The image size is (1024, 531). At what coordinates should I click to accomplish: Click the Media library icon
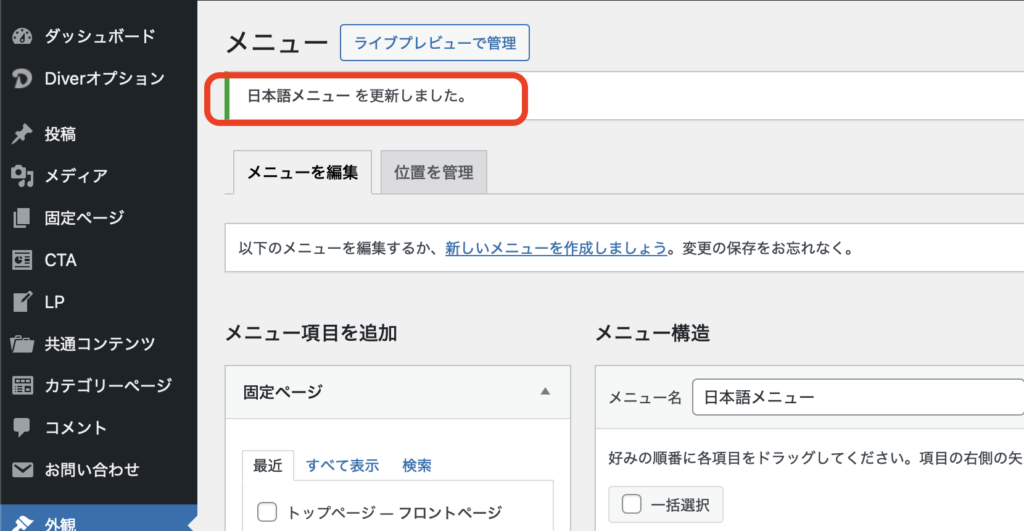[x=22, y=176]
